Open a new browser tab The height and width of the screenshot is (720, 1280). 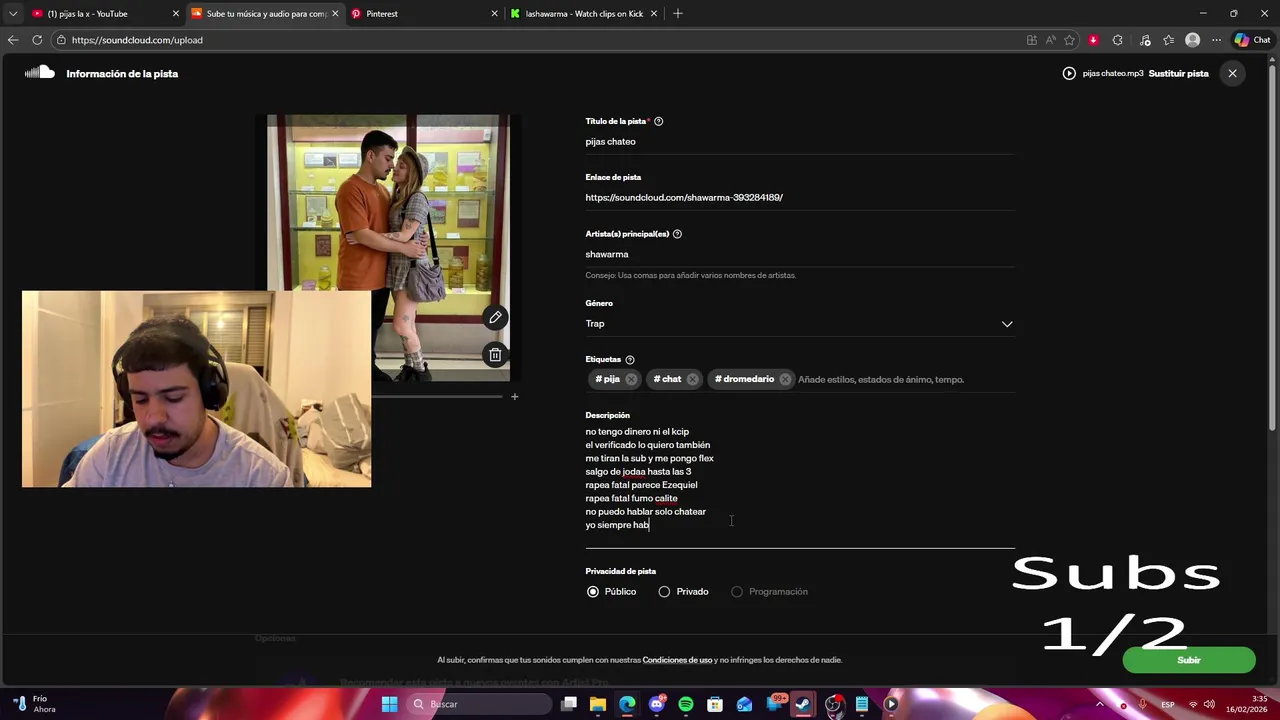coord(678,13)
